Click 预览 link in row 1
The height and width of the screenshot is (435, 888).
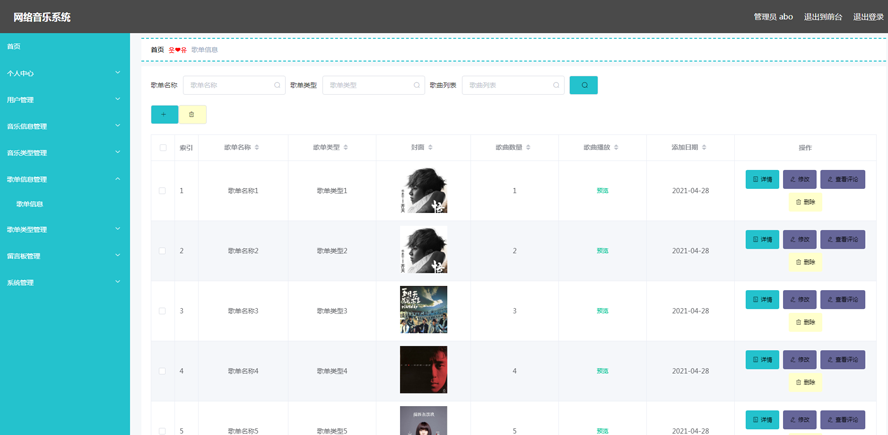coord(603,190)
